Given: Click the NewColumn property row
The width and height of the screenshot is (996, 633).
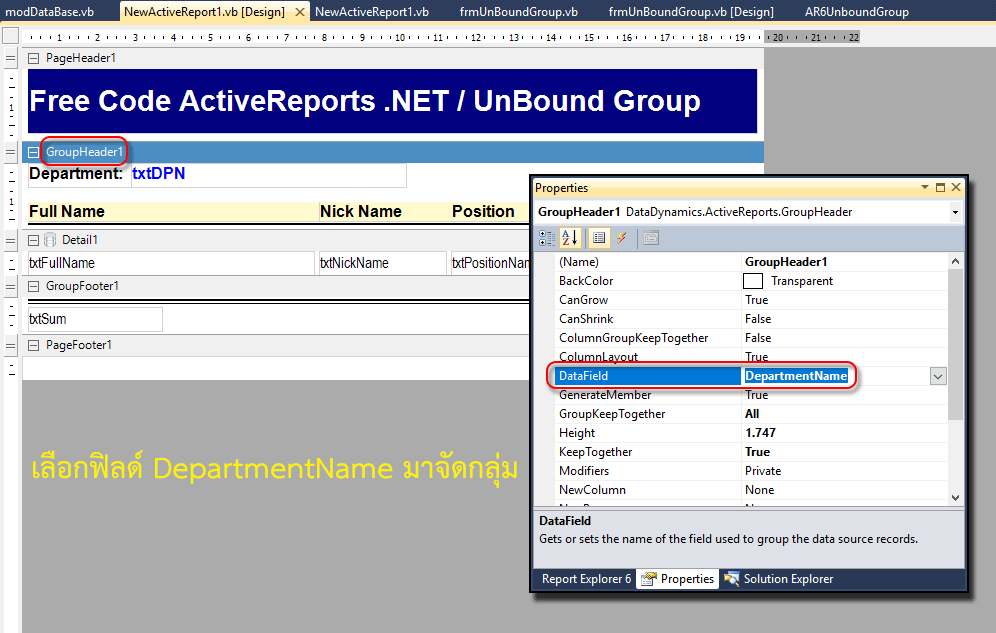Looking at the screenshot, I should [750, 490].
